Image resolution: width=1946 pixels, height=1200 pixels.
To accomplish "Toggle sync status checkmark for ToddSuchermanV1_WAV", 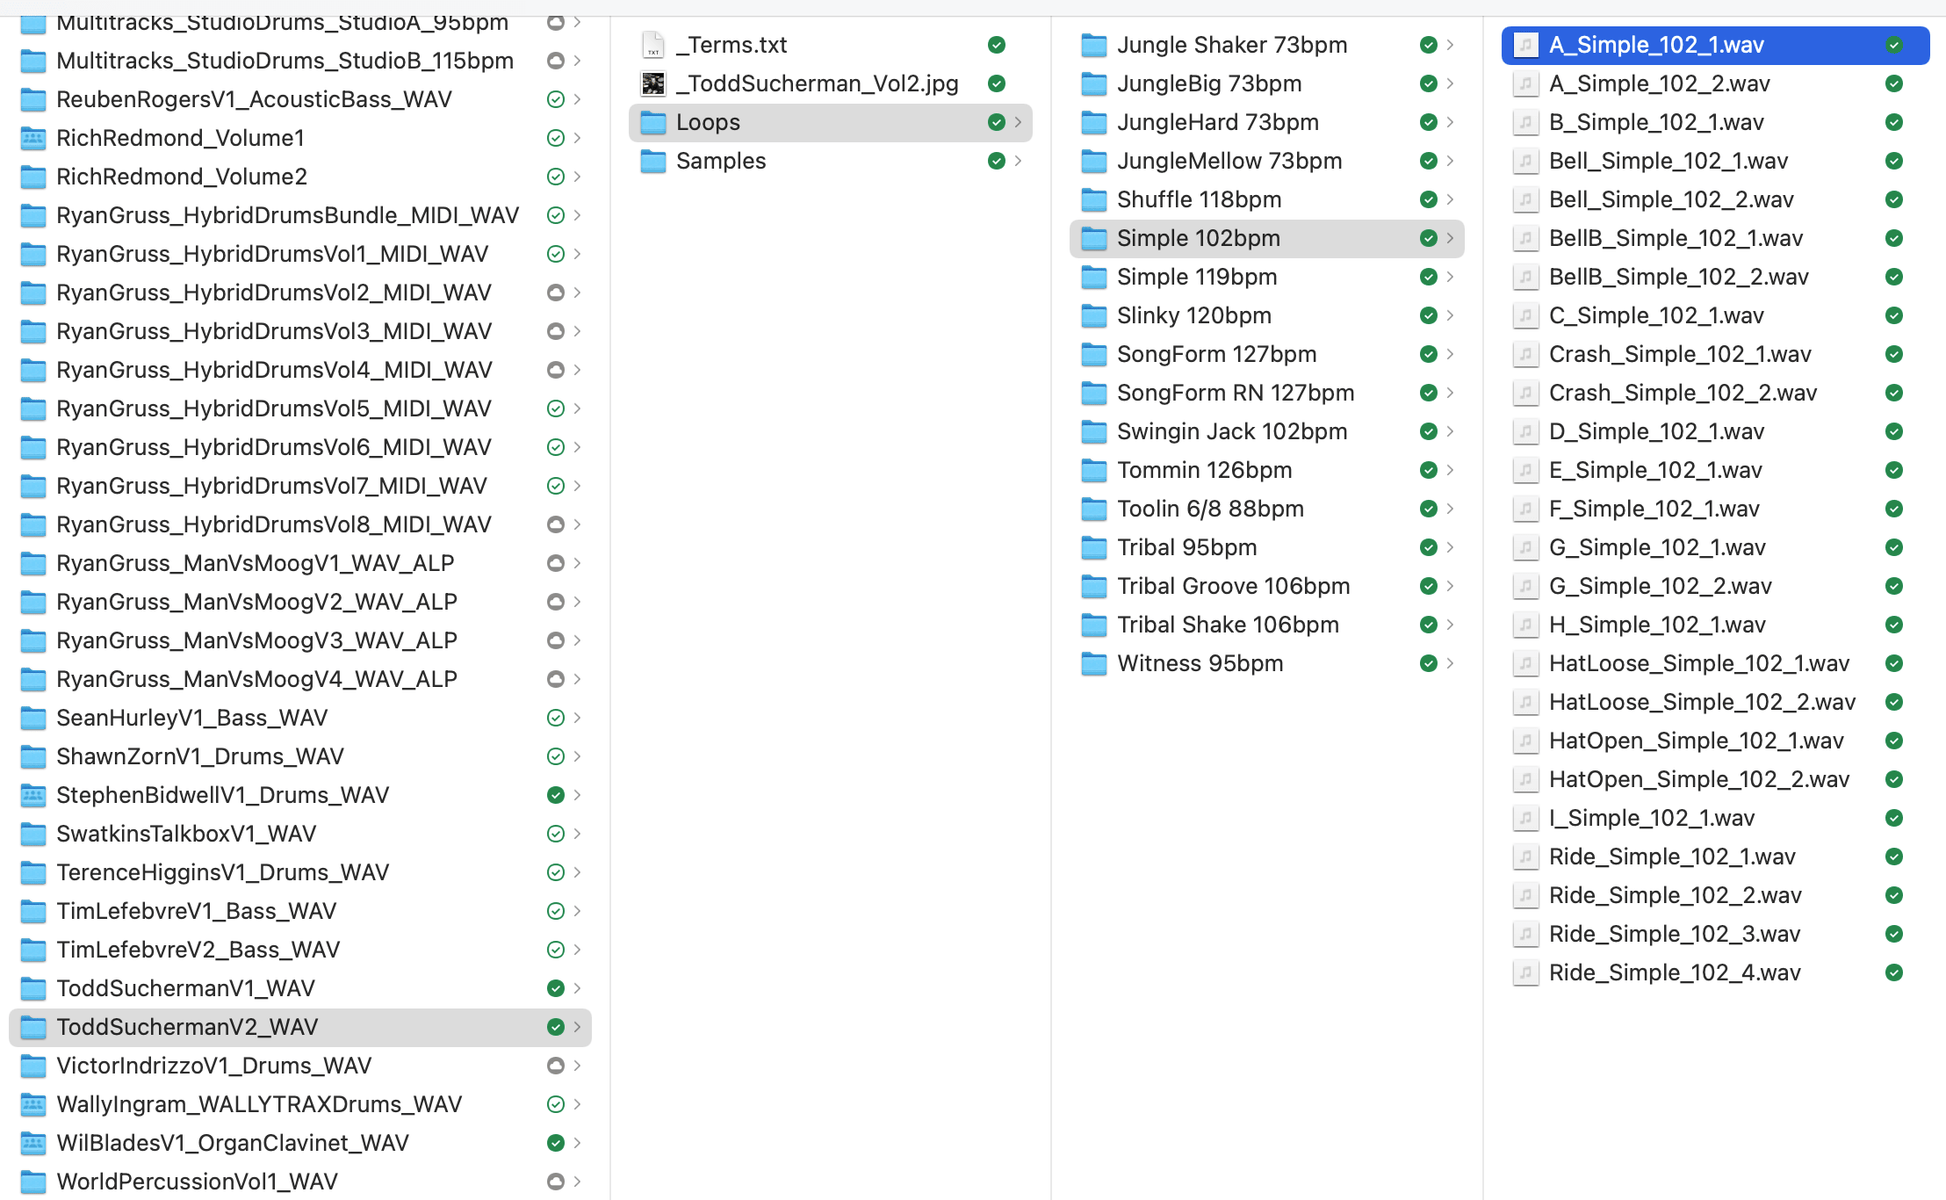I will (x=553, y=989).
